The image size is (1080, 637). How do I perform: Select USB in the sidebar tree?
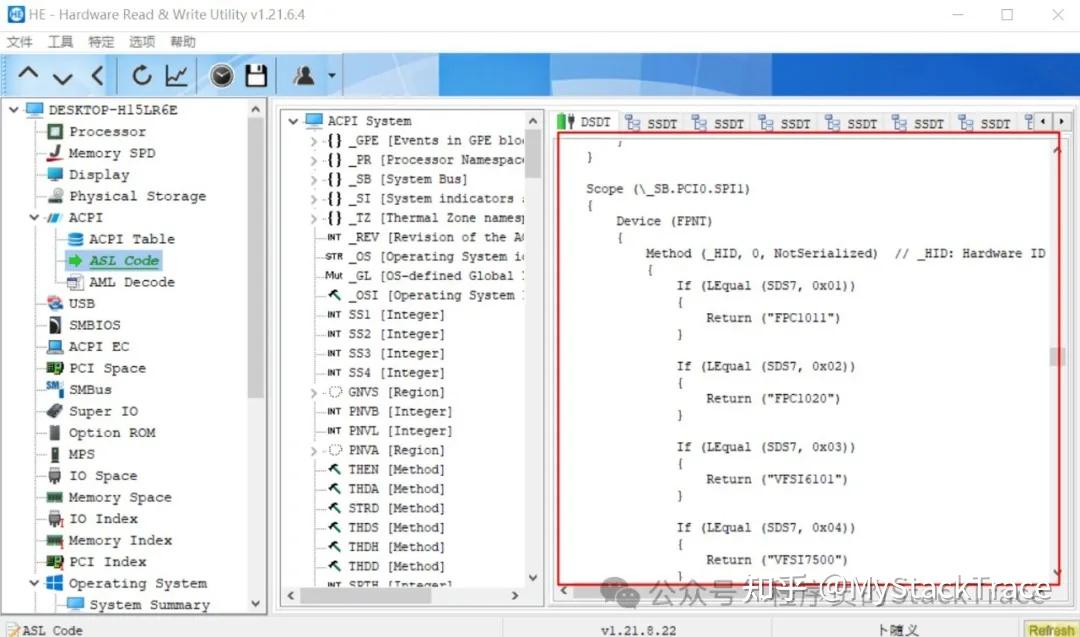pyautogui.click(x=81, y=304)
